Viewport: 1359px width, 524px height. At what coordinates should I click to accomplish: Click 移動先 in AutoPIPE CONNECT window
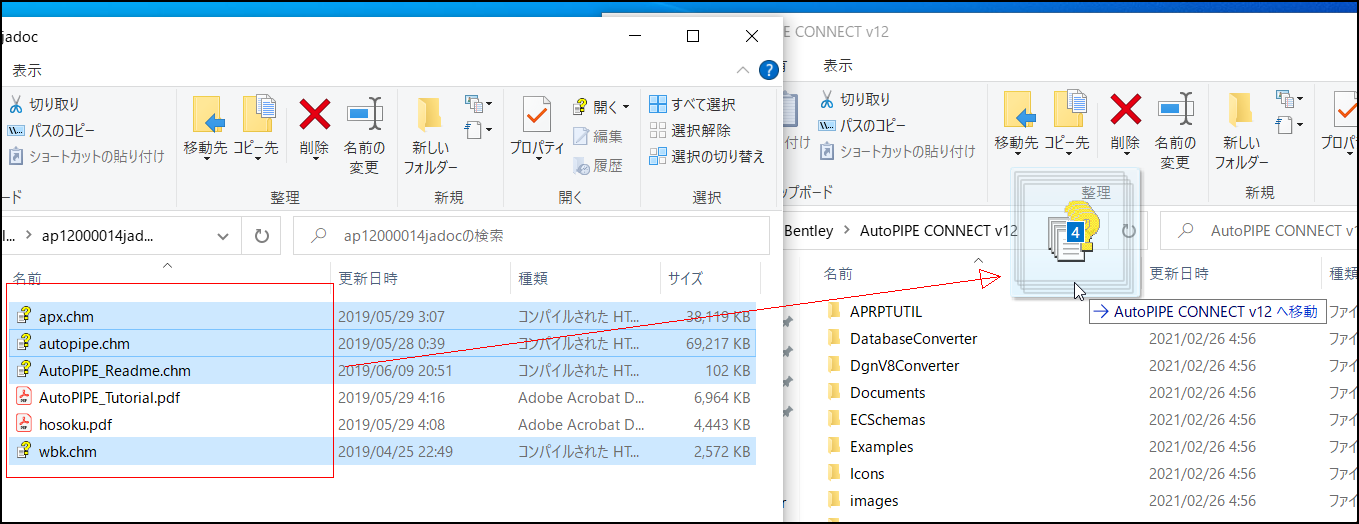click(x=1017, y=124)
